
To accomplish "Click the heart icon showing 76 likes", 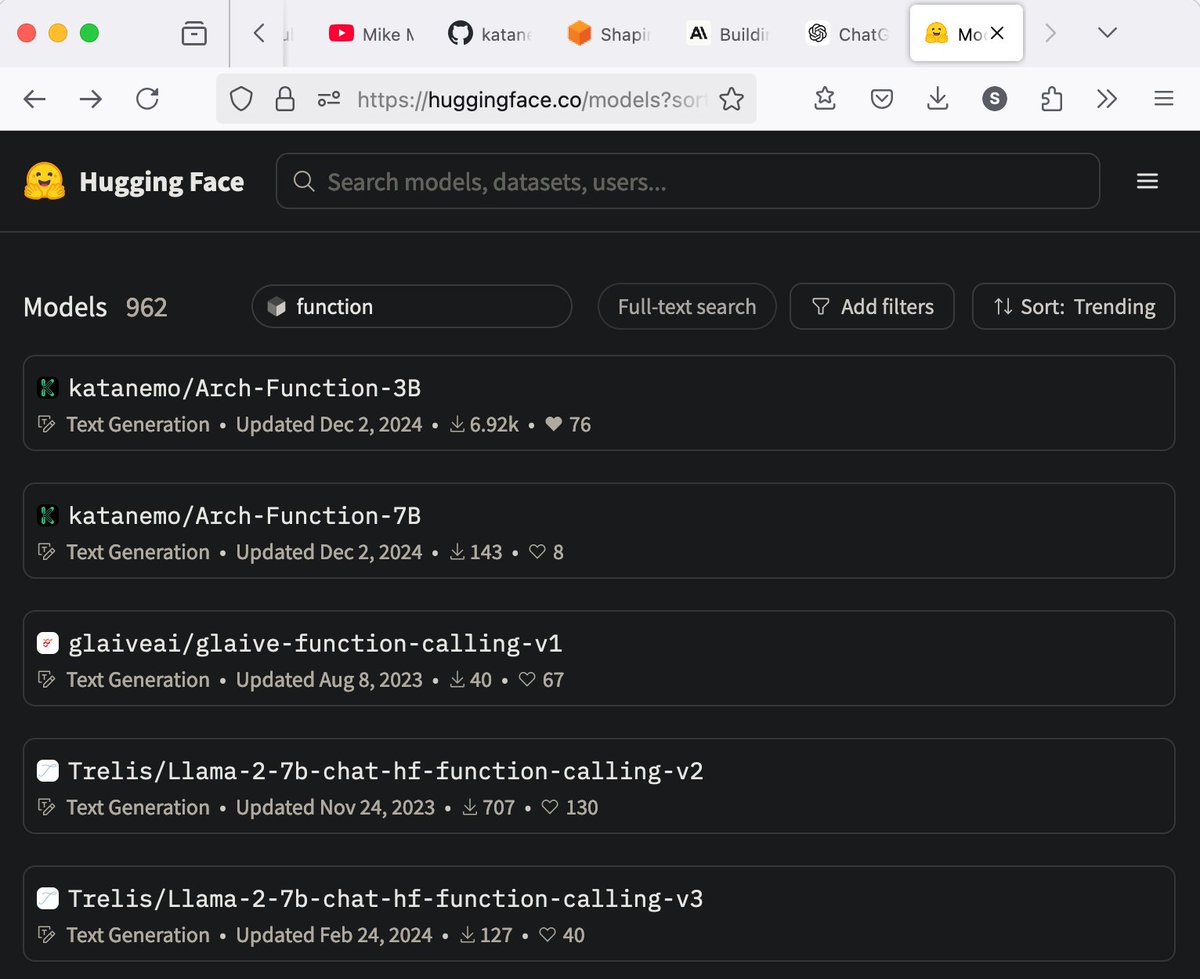I will [554, 425].
